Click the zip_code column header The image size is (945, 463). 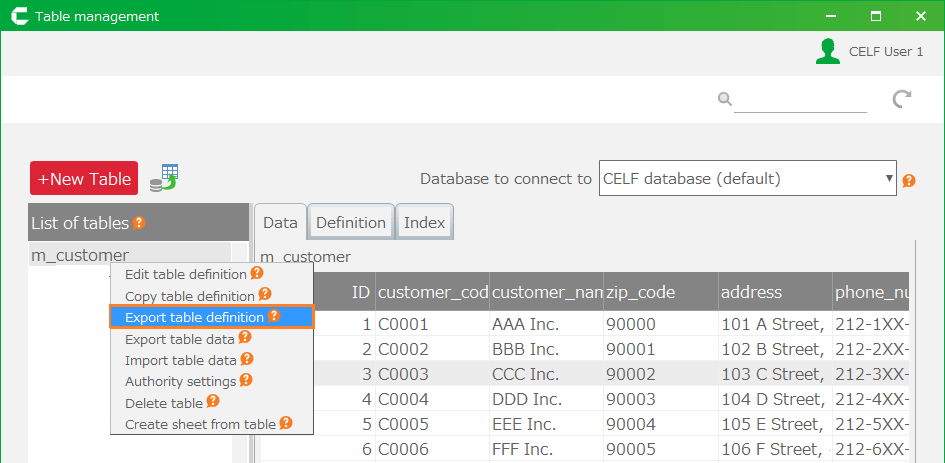[x=640, y=292]
